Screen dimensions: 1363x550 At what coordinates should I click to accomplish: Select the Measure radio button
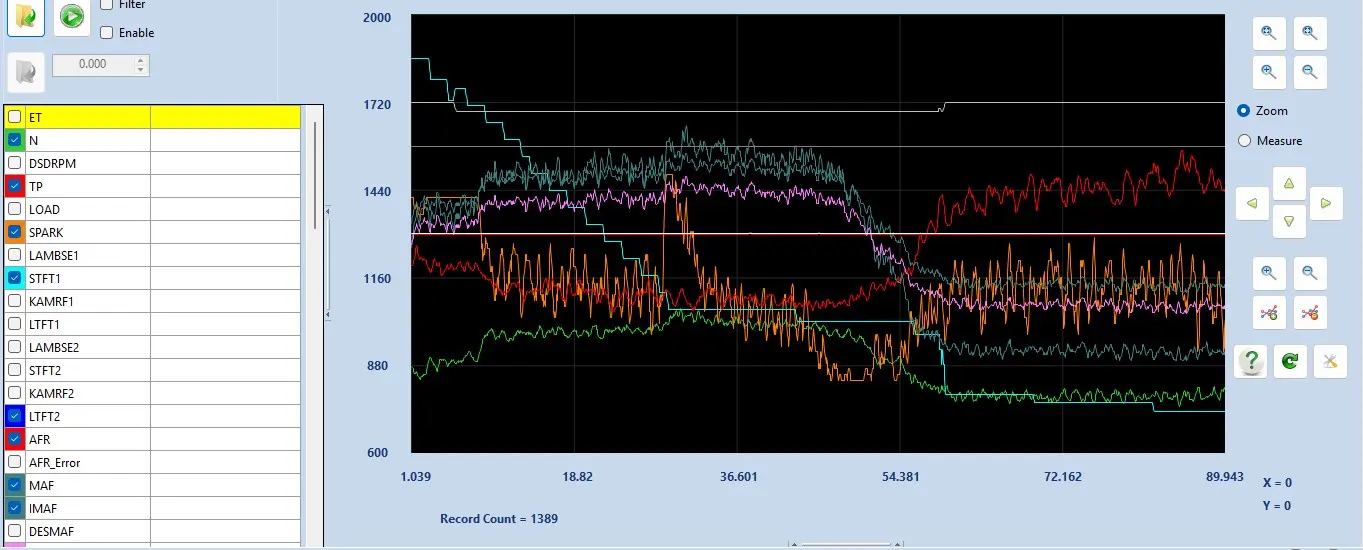pyautogui.click(x=1245, y=141)
